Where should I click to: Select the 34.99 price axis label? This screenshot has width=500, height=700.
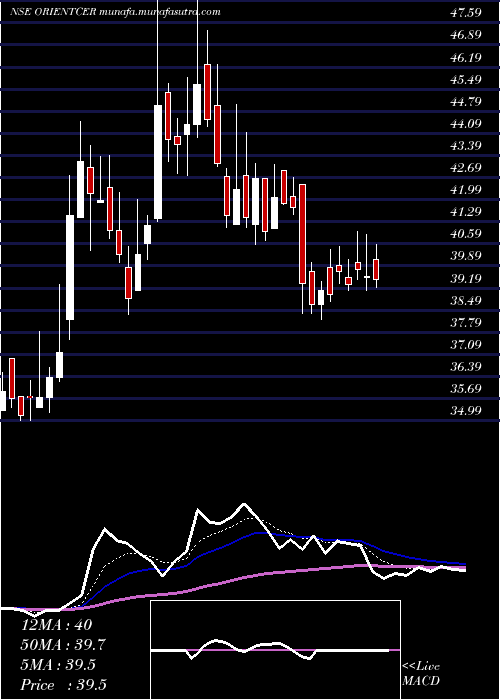466,410
